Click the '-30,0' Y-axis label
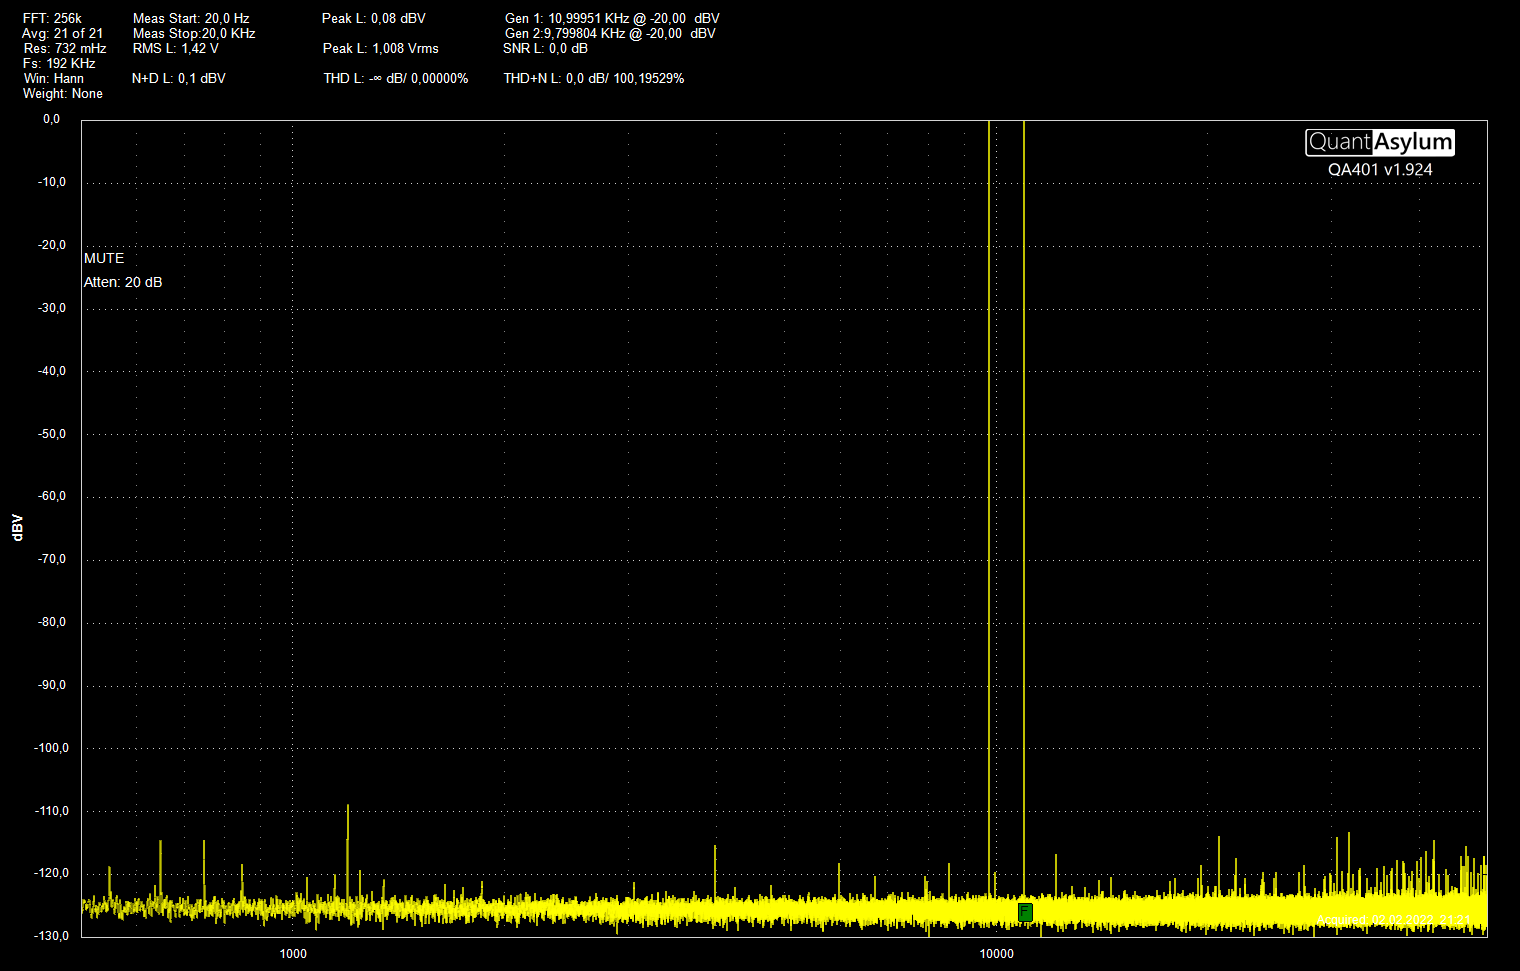1520x971 pixels. pos(52,308)
